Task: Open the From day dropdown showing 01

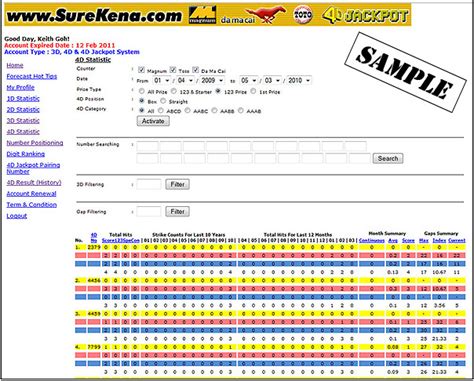Action: point(162,80)
